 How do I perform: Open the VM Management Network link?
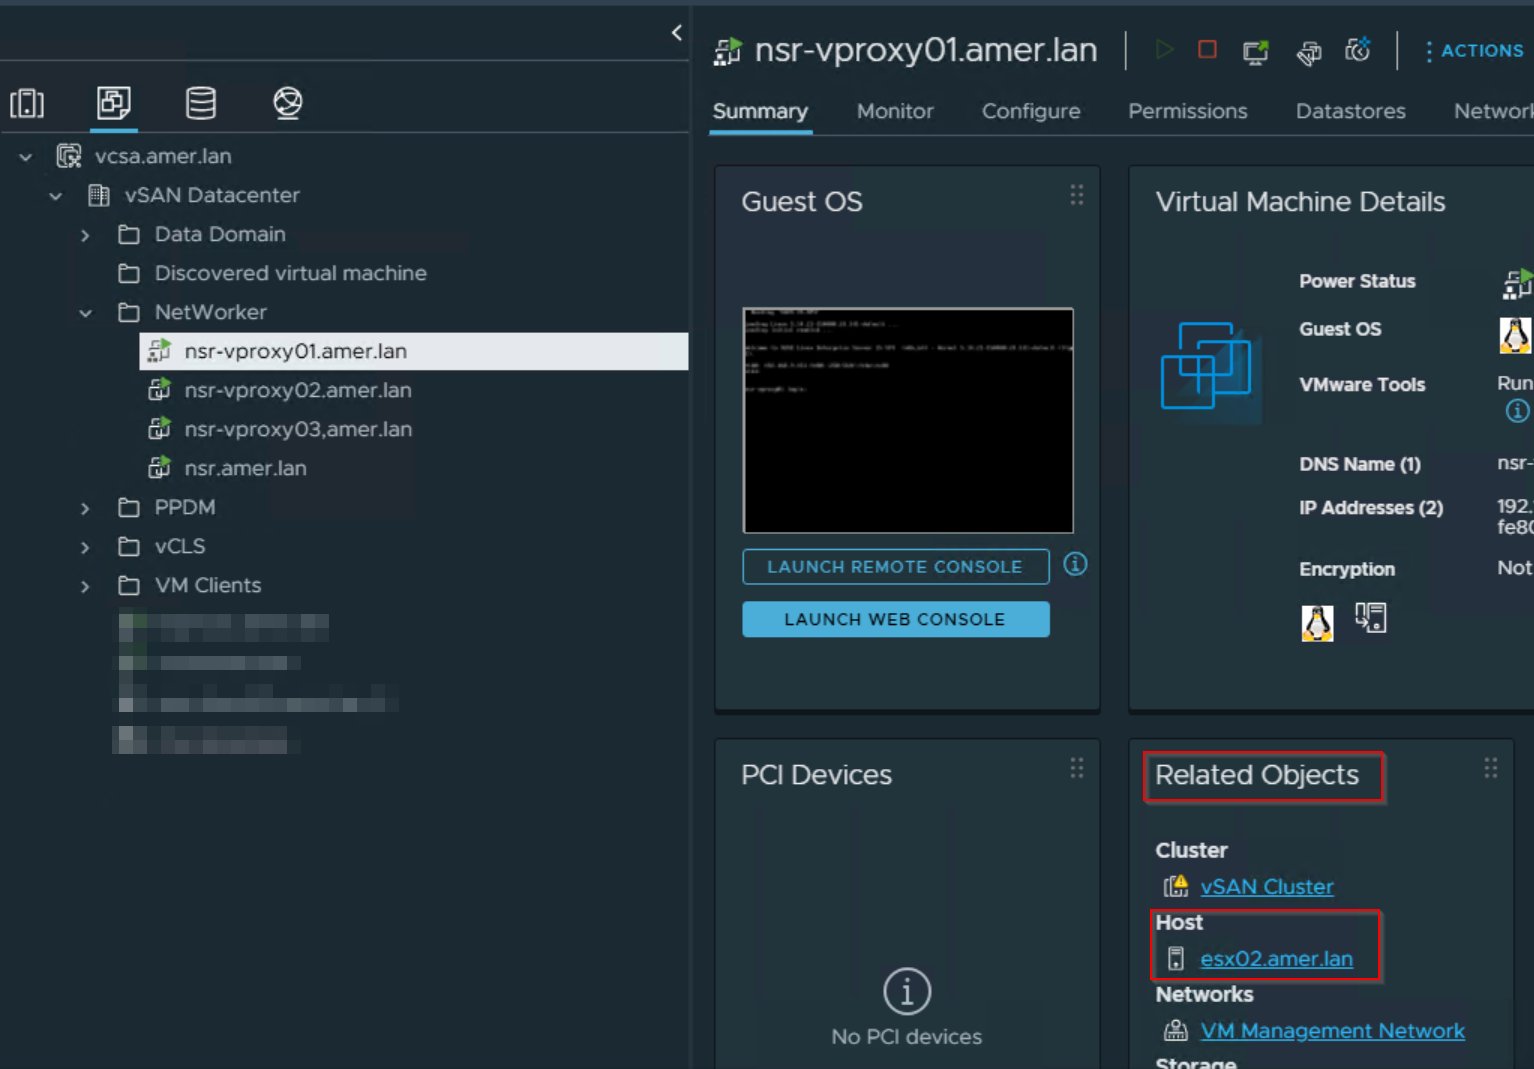(x=1331, y=1030)
